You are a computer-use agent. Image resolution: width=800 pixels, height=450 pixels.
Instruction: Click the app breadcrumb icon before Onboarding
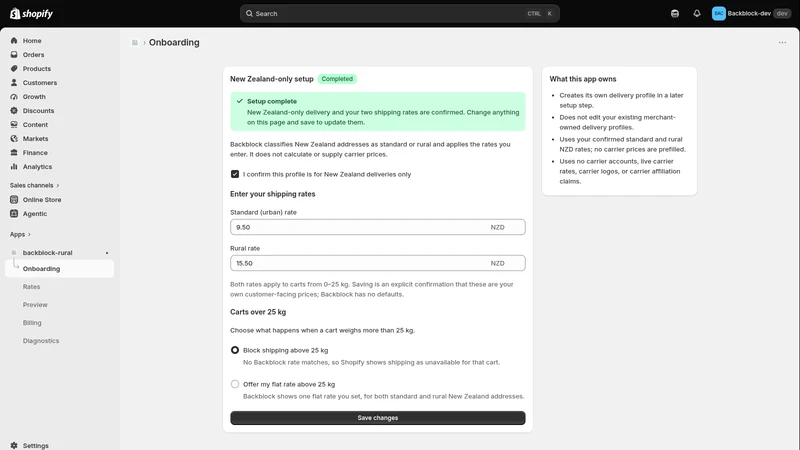[x=135, y=42]
